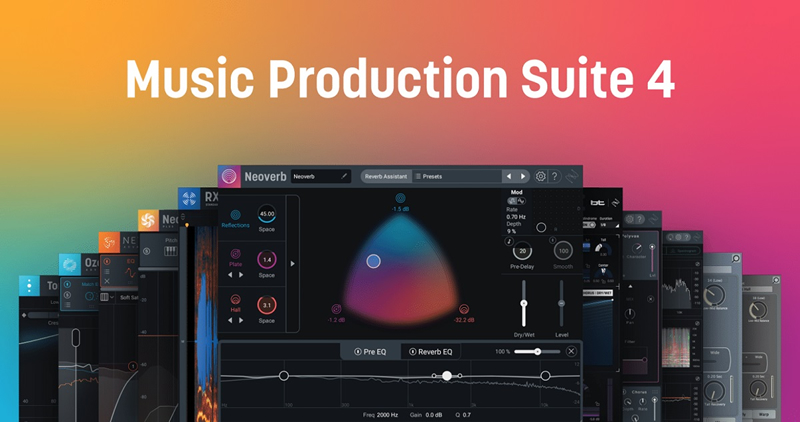This screenshot has width=800, height=422.
Task: Switch to Pre EQ tab
Action: click(370, 352)
